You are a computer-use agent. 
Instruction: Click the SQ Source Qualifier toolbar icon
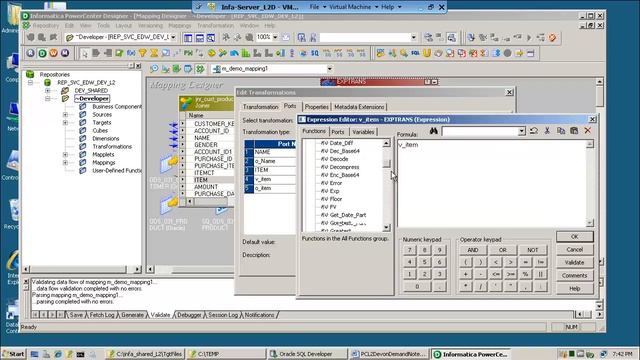click(x=315, y=53)
